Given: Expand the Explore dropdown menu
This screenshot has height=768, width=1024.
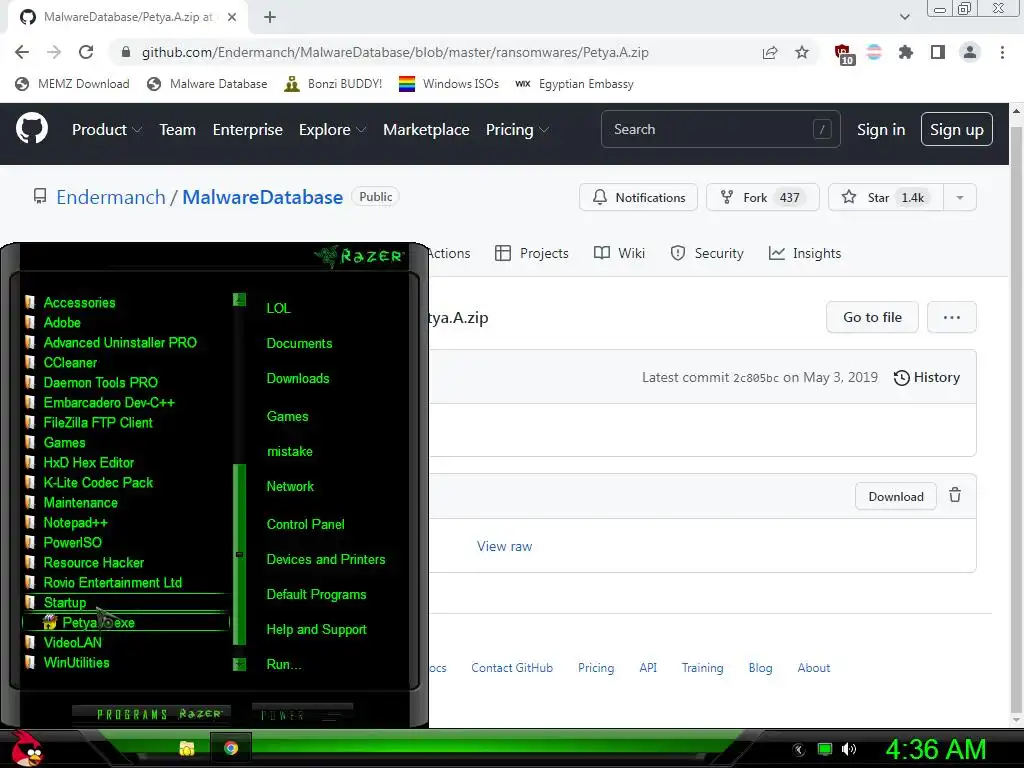Looking at the screenshot, I should (x=332, y=129).
